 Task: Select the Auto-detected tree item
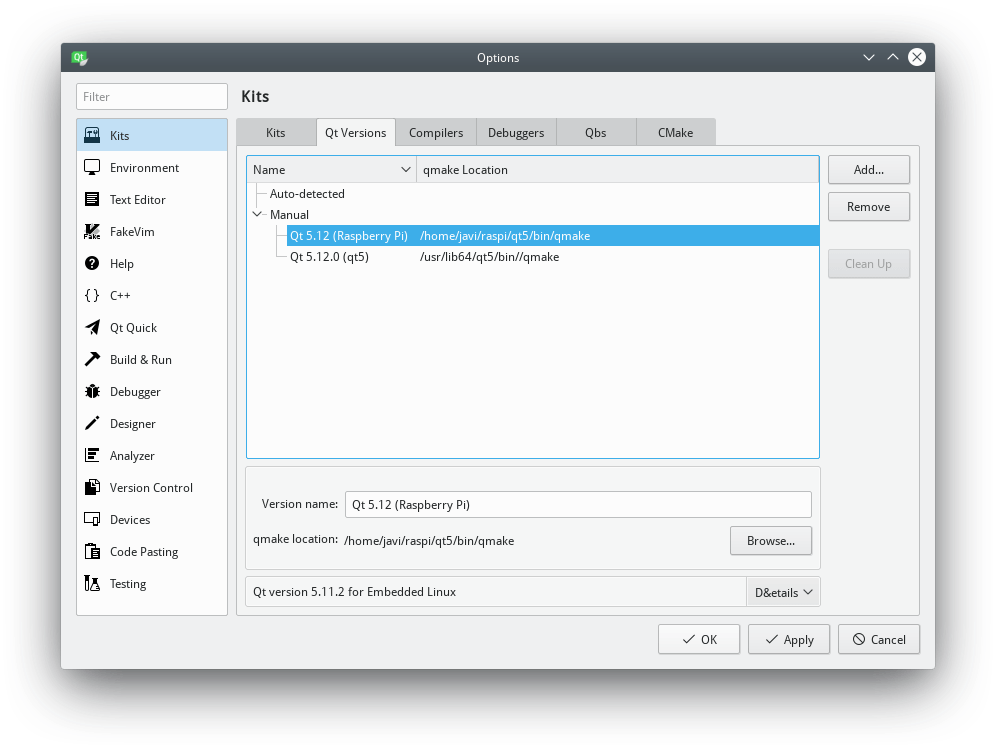pos(307,194)
